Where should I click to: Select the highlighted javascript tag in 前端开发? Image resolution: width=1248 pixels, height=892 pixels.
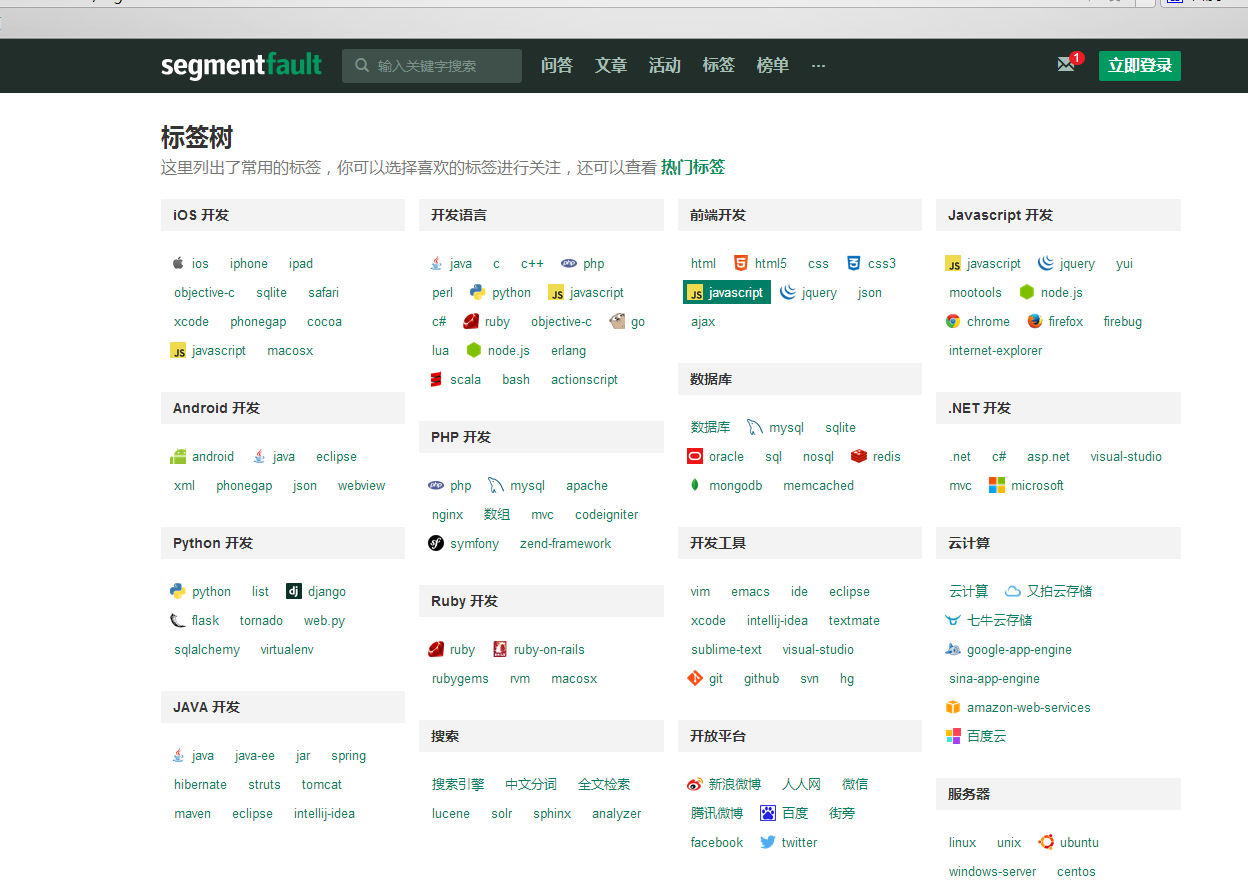[727, 292]
